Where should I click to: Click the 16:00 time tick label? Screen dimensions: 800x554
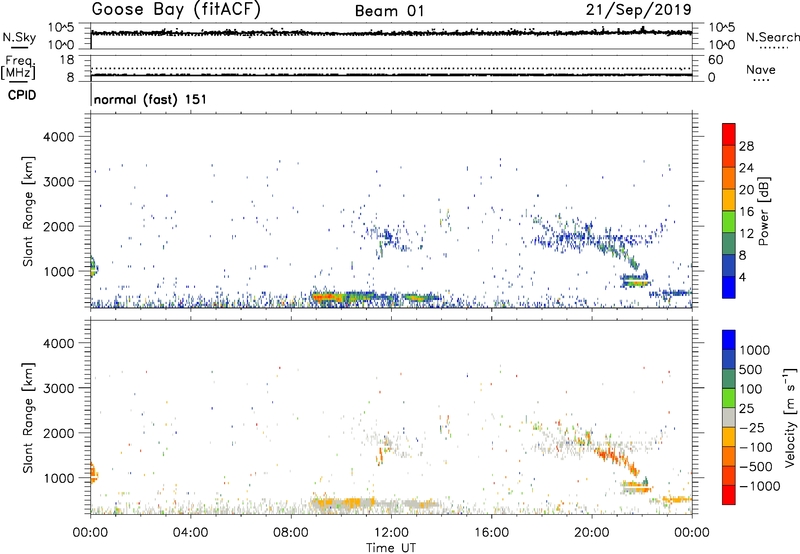tap(491, 533)
